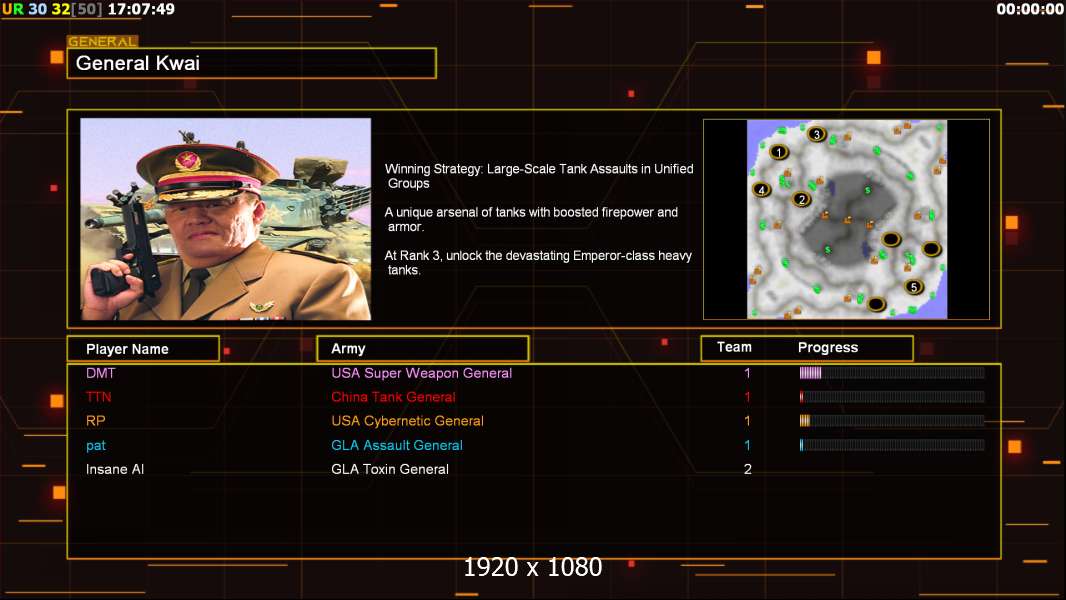Click team number 1 in DMT's row
The image size is (1066, 600).
click(747, 373)
